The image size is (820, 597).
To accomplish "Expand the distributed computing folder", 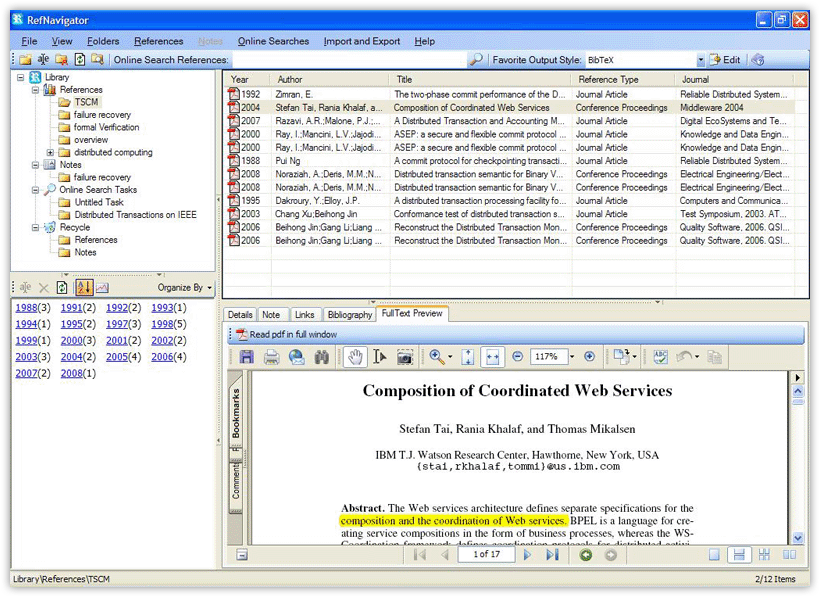I will (x=50, y=153).
